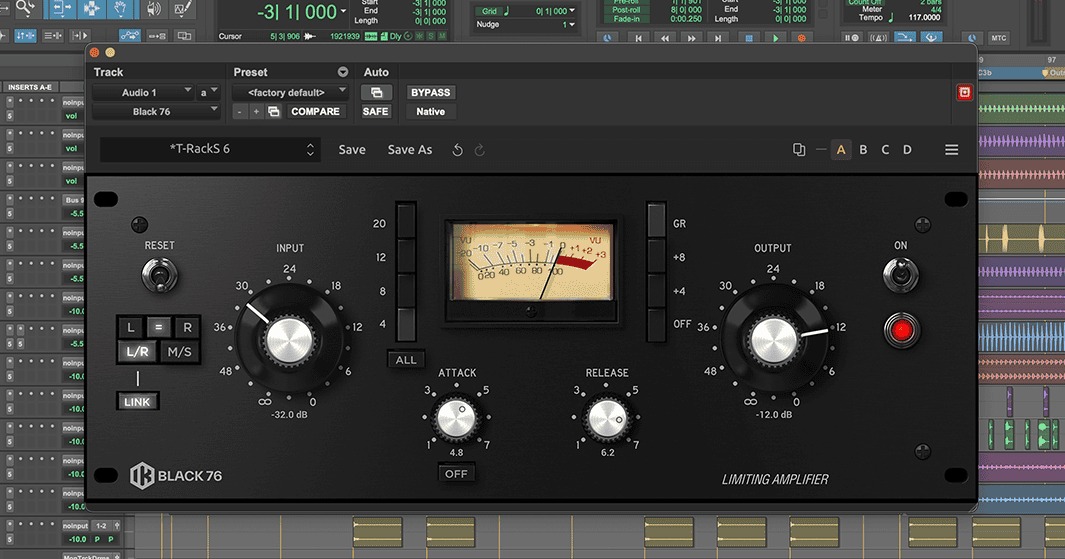
Task: Click the redo arrow in T-RackS toolbar
Action: point(480,150)
